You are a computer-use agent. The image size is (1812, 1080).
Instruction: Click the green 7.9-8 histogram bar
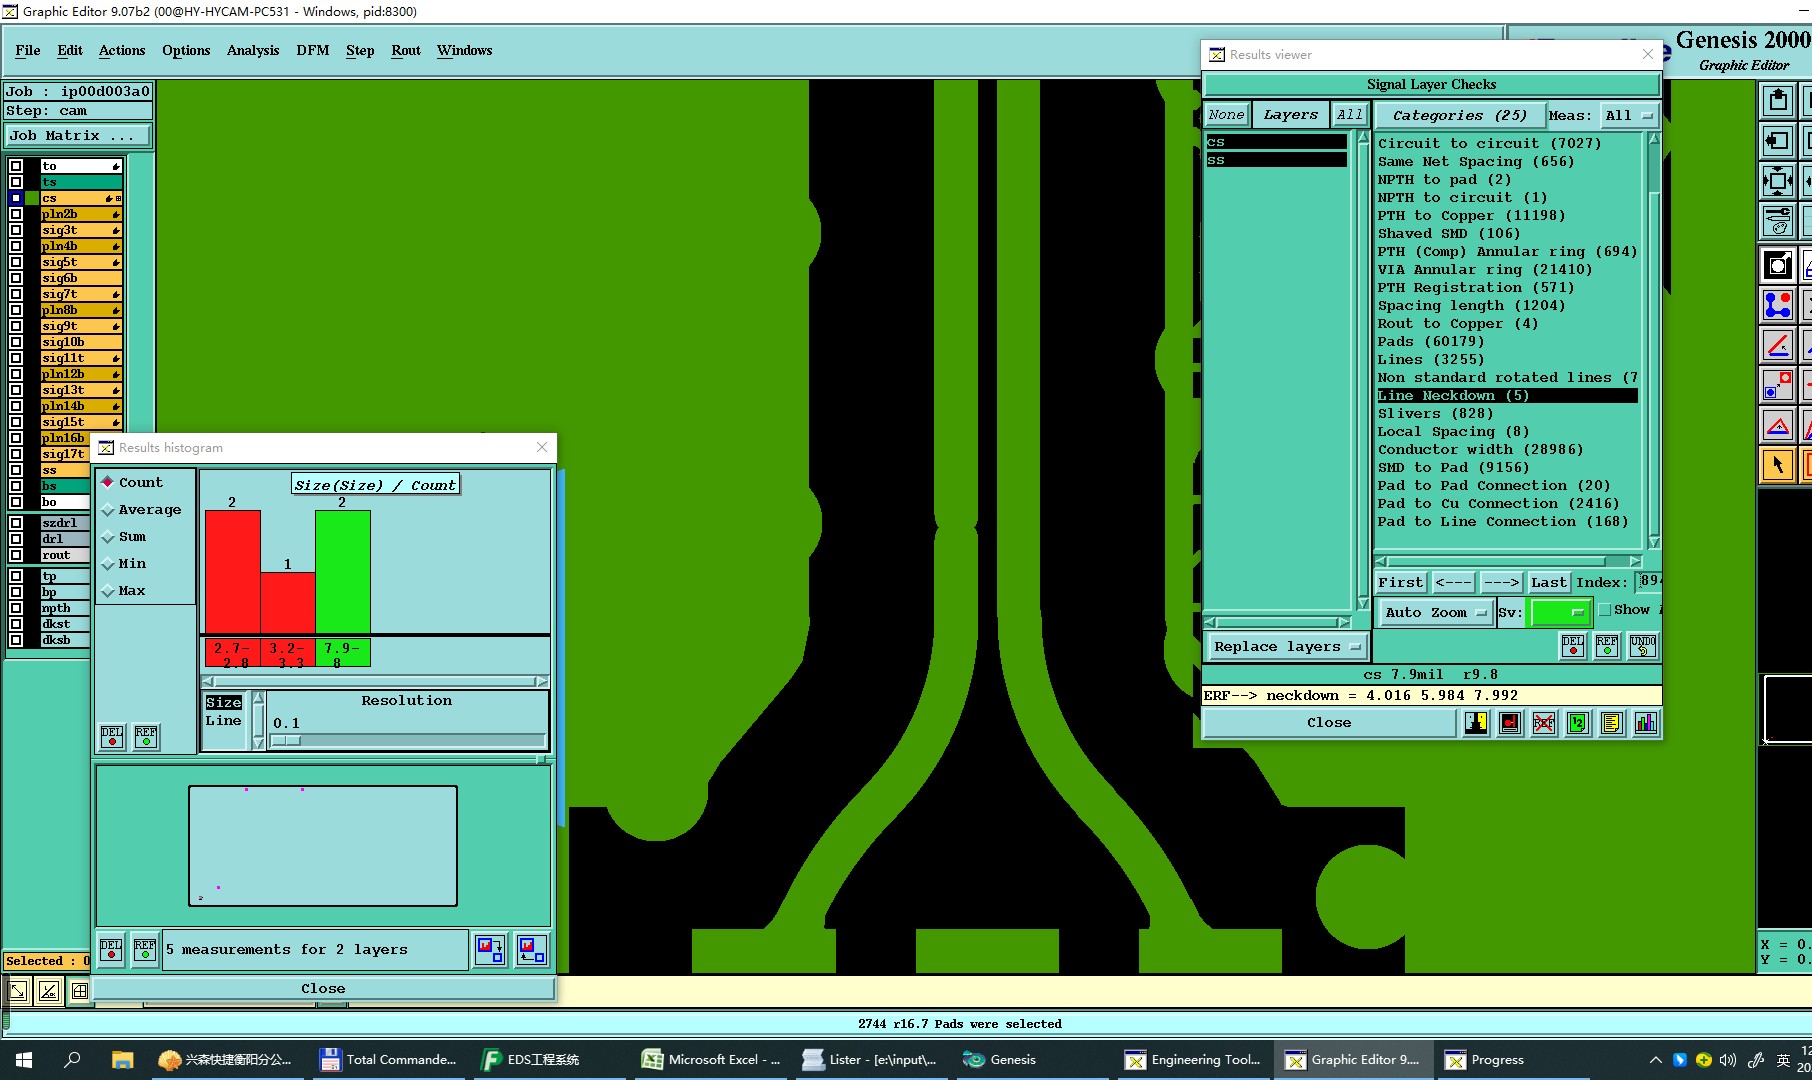pyautogui.click(x=342, y=572)
